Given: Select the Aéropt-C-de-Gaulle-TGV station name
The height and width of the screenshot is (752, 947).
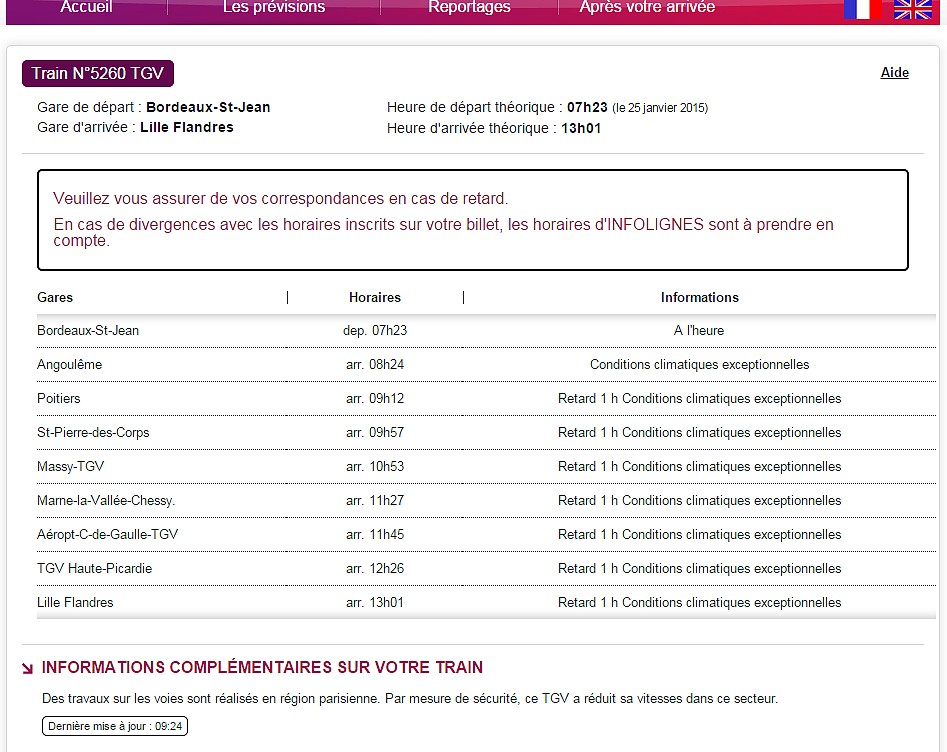Looking at the screenshot, I should coord(108,535).
